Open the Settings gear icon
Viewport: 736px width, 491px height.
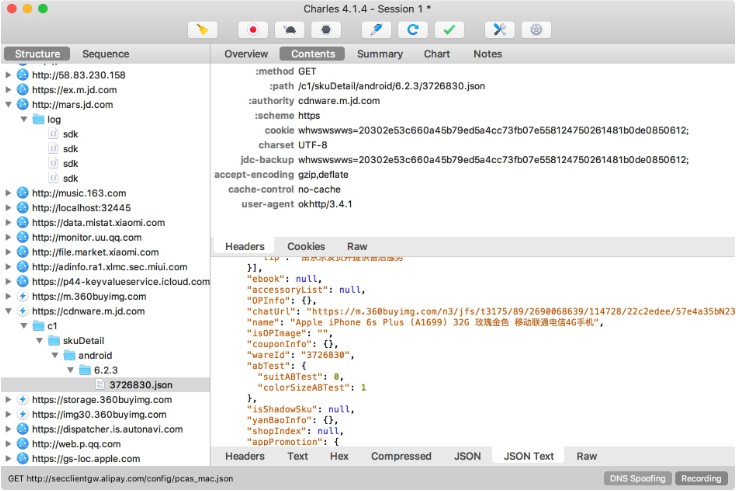point(536,30)
